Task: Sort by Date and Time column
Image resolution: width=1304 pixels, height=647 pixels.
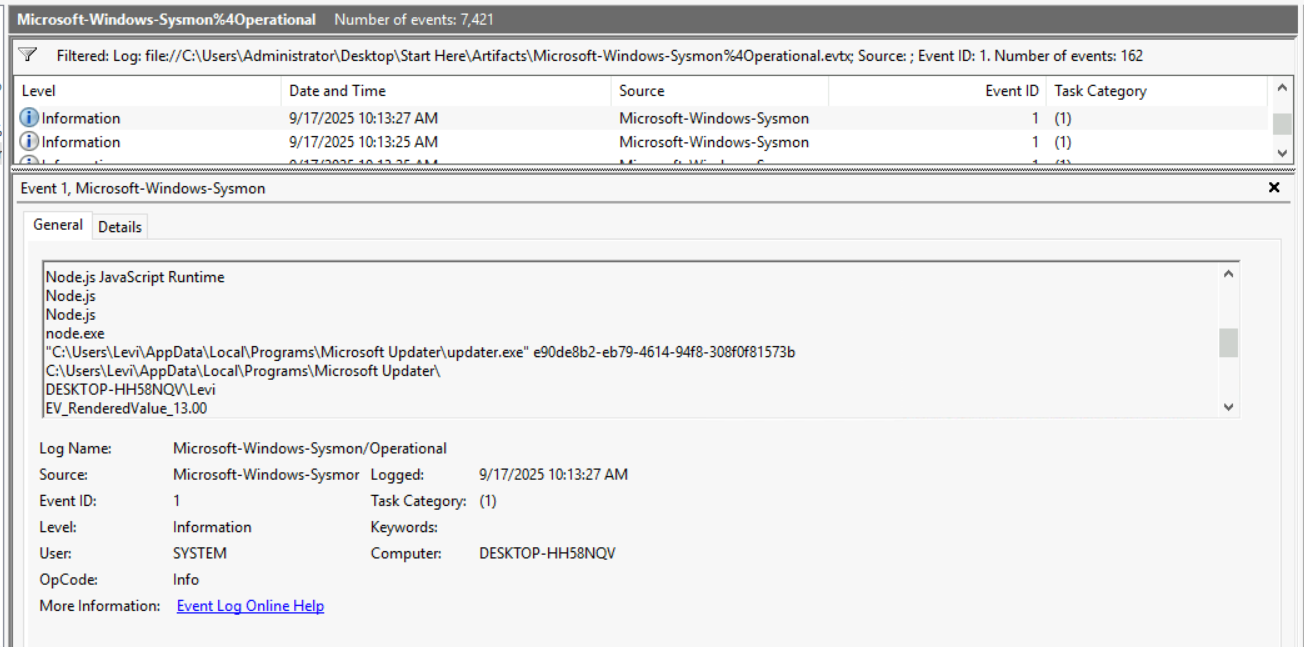Action: [446, 91]
